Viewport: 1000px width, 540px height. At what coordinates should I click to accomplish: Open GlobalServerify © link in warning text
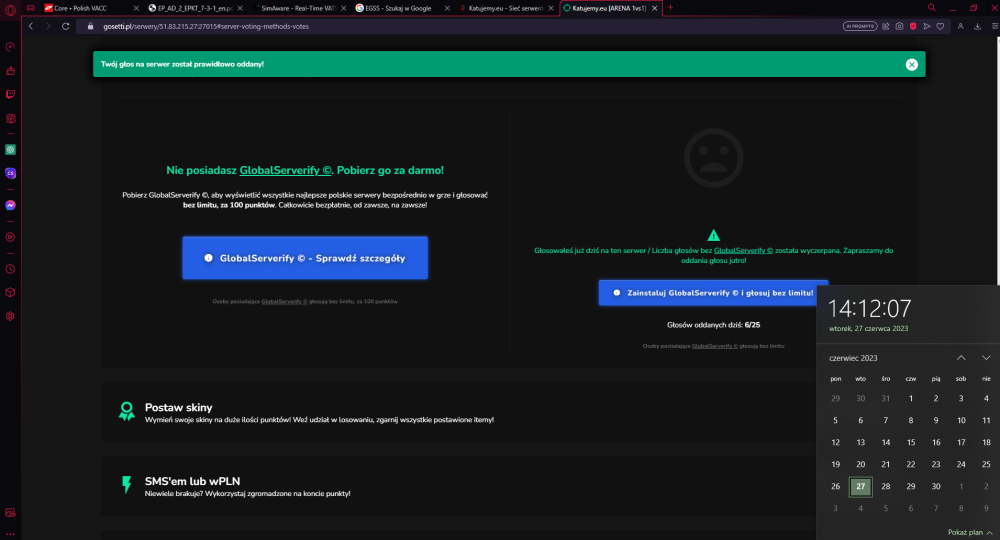[x=743, y=251]
